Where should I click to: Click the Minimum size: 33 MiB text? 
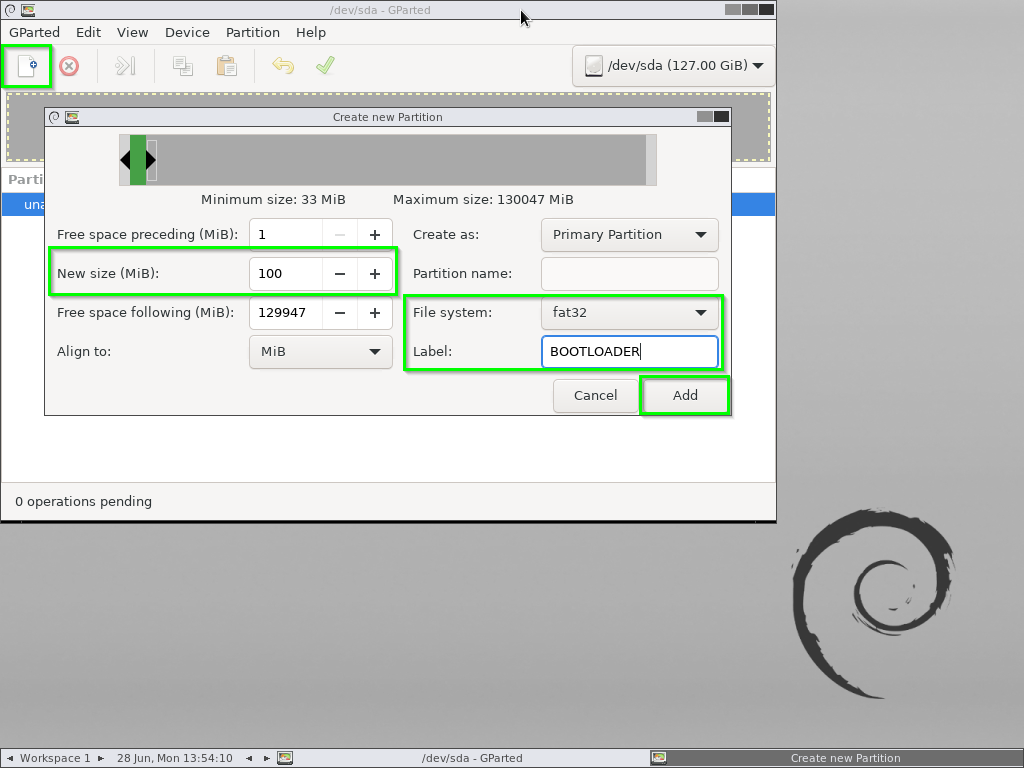pos(273,200)
